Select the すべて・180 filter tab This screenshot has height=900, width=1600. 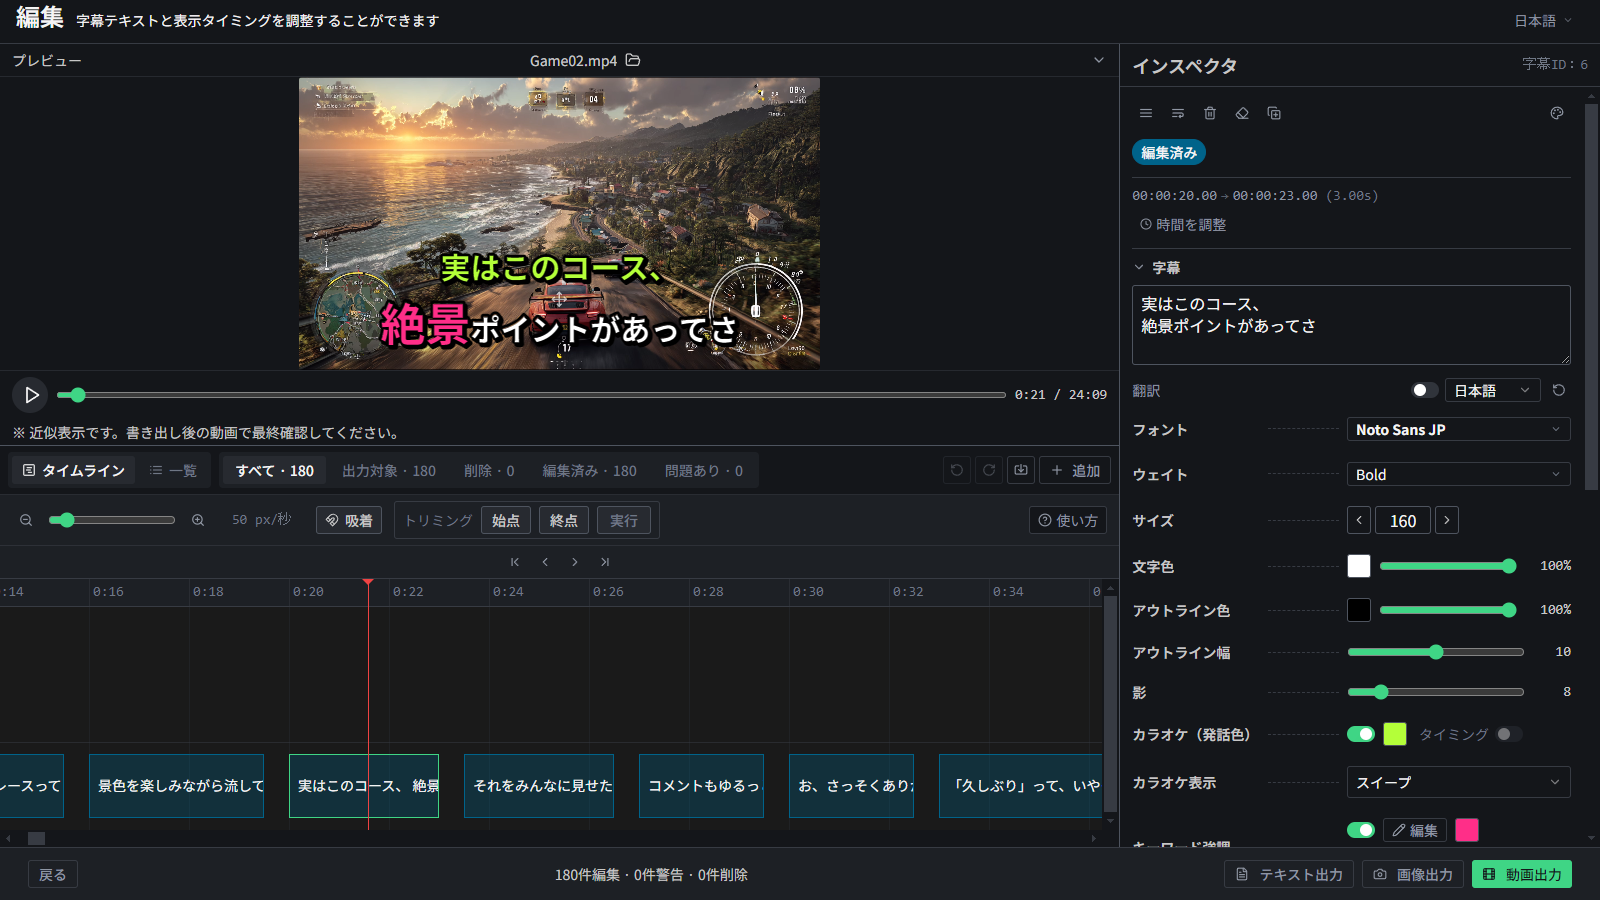point(274,470)
